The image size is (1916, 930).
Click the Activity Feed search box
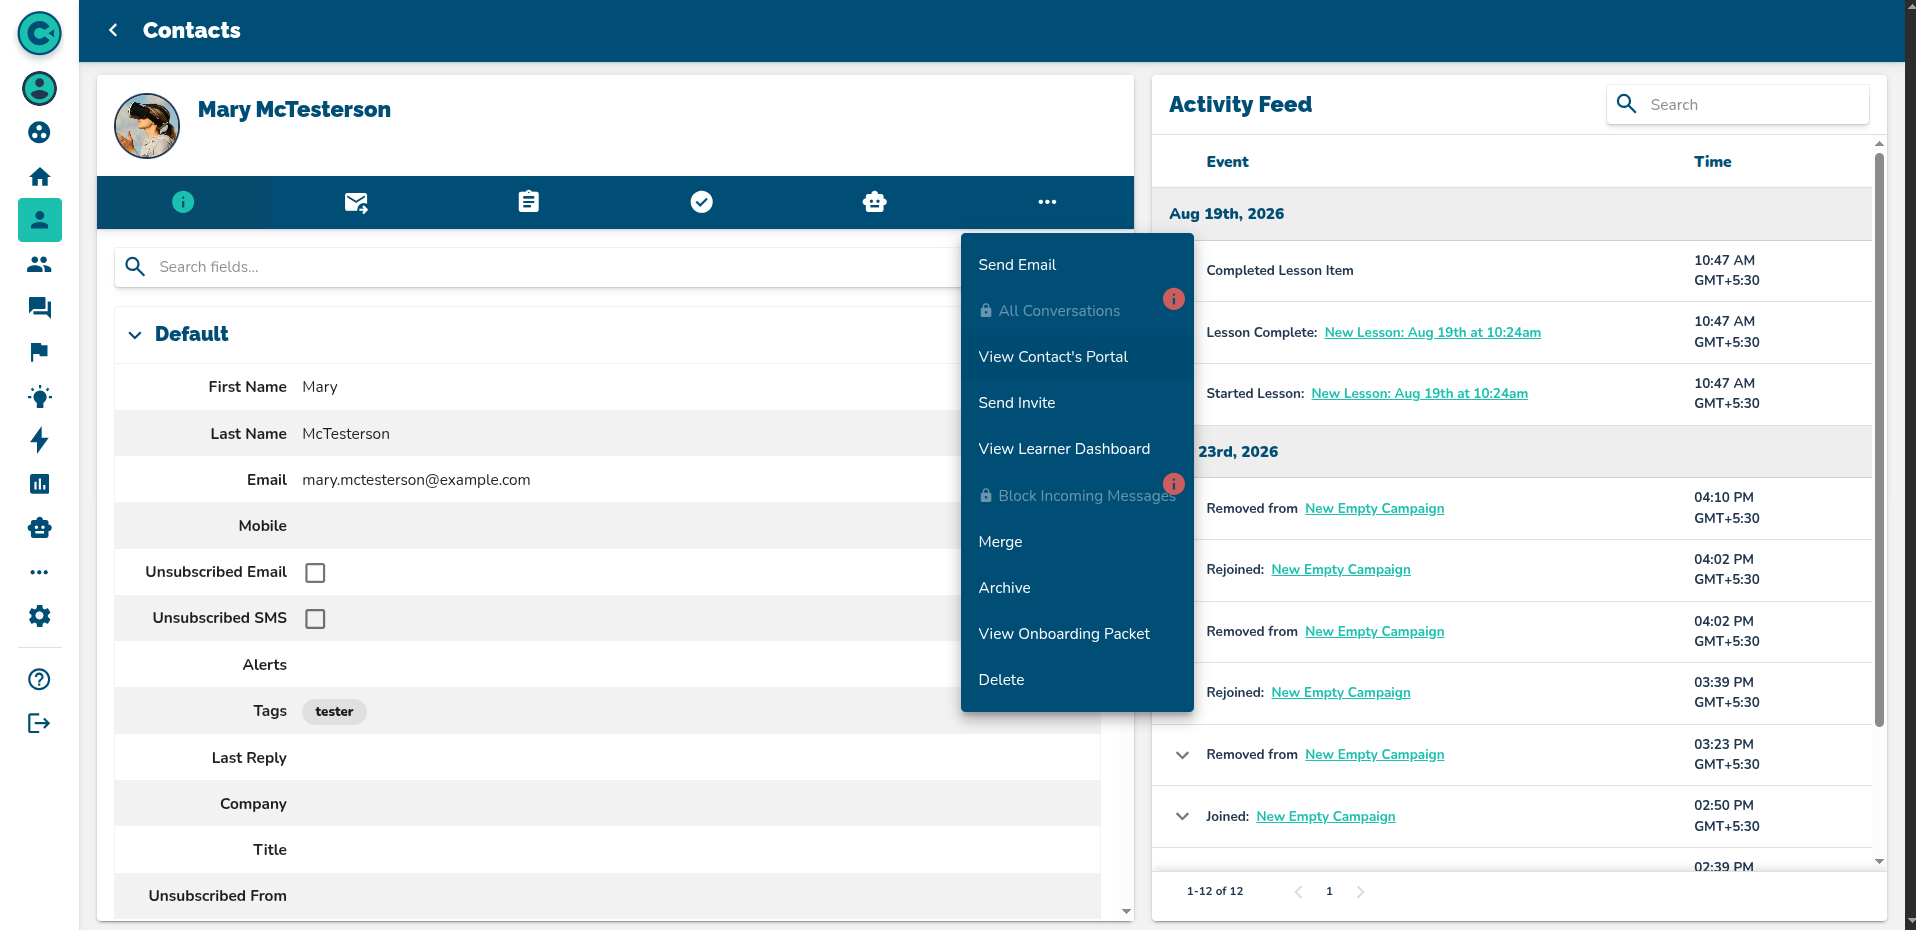1737,105
